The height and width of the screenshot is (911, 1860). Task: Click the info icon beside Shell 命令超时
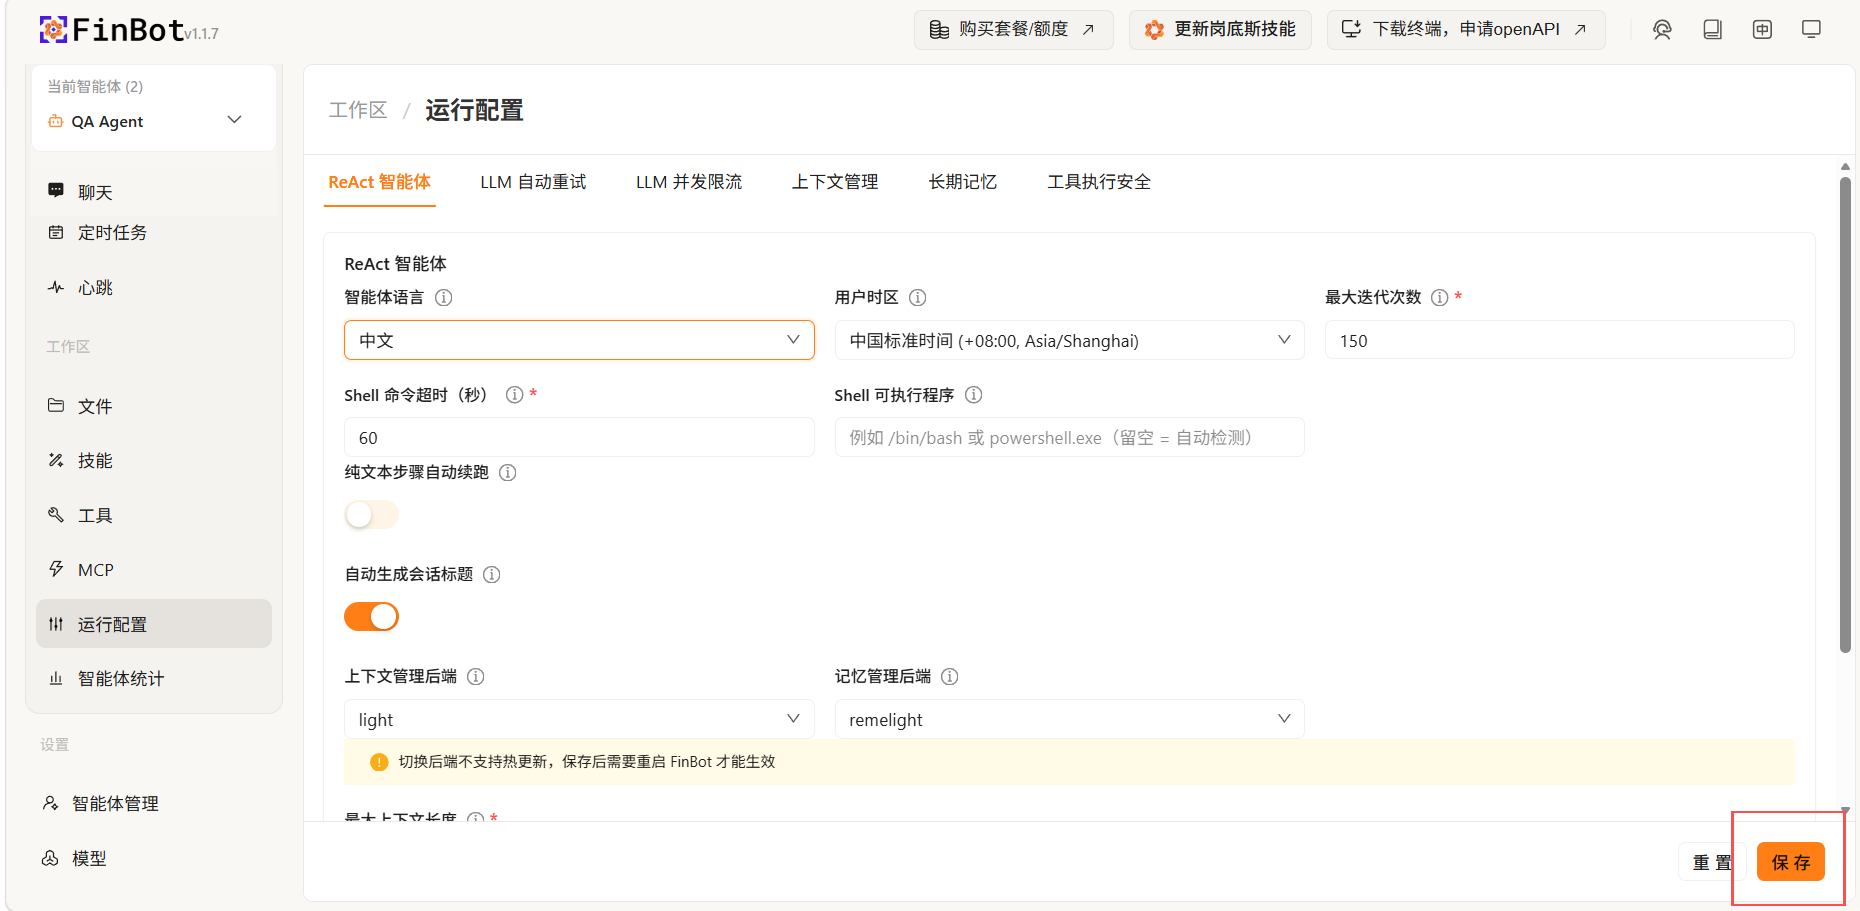tap(514, 394)
